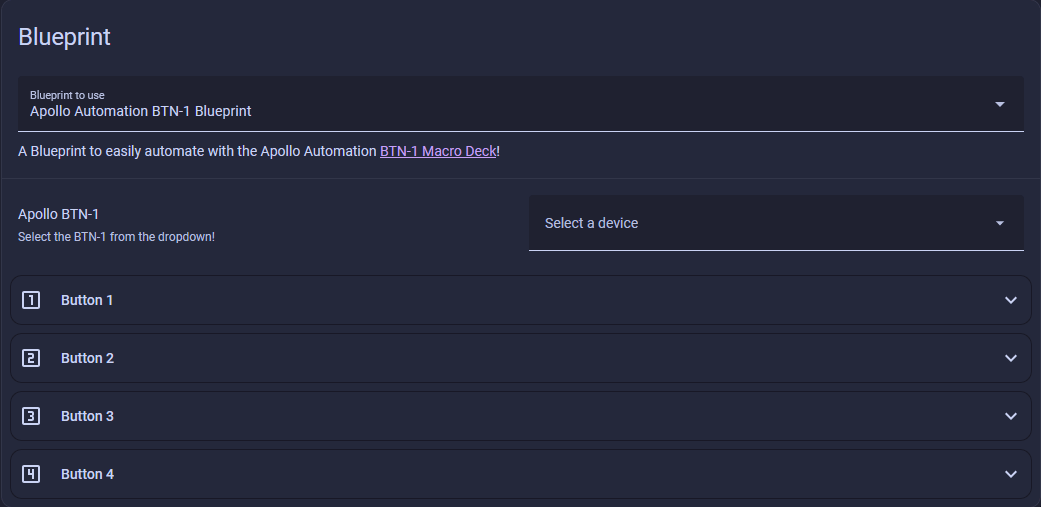Click the arrow in Select a device dropdown

tap(999, 223)
